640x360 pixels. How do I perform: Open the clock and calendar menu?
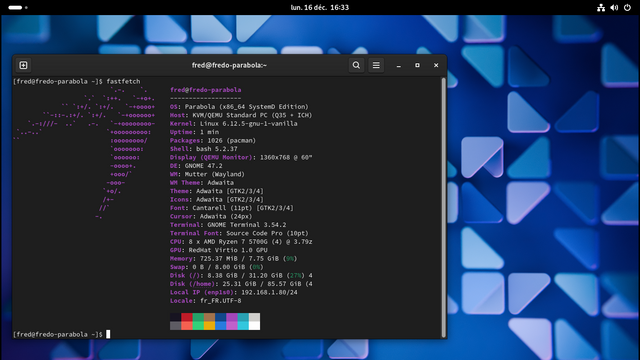(x=320, y=7)
